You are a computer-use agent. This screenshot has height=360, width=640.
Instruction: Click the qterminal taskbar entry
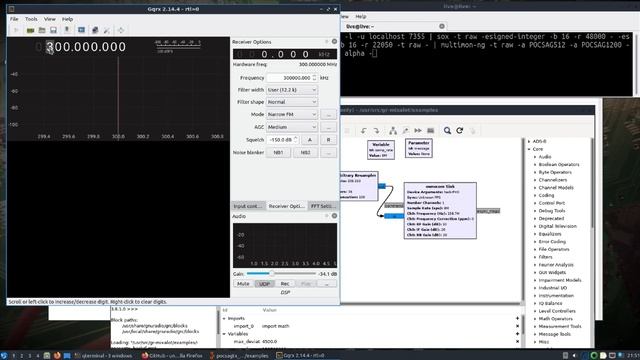pos(103,356)
